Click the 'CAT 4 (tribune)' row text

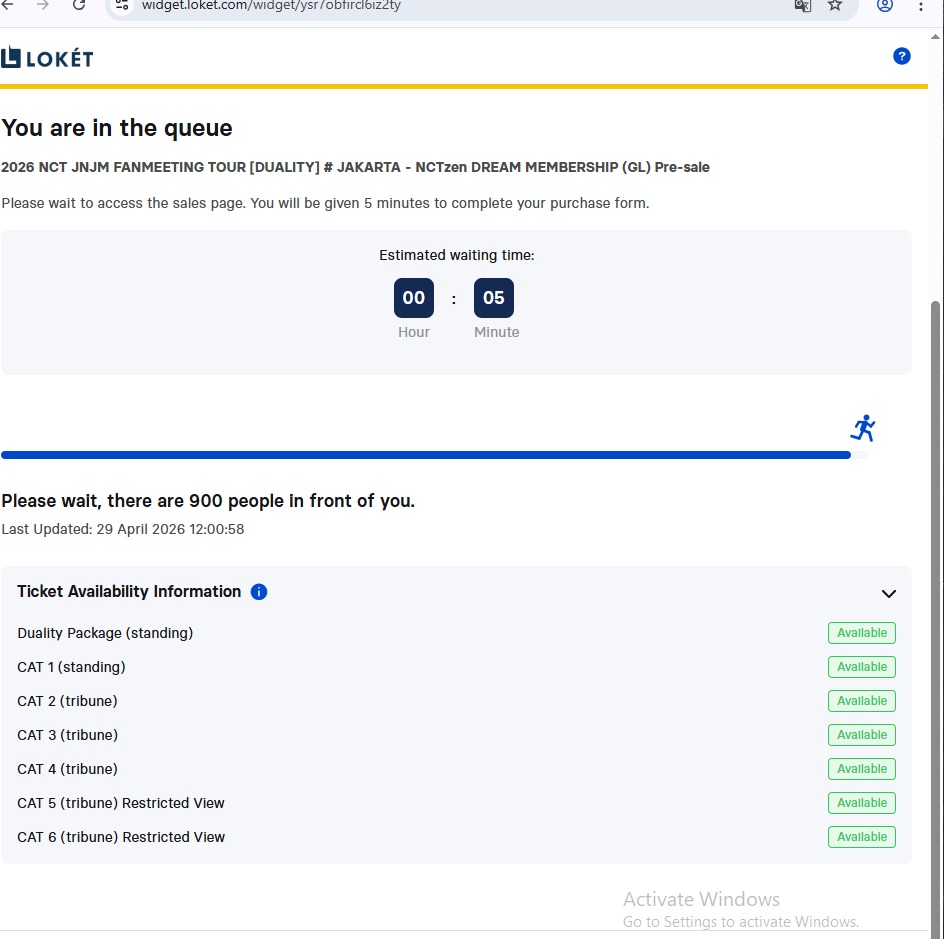tap(67, 769)
